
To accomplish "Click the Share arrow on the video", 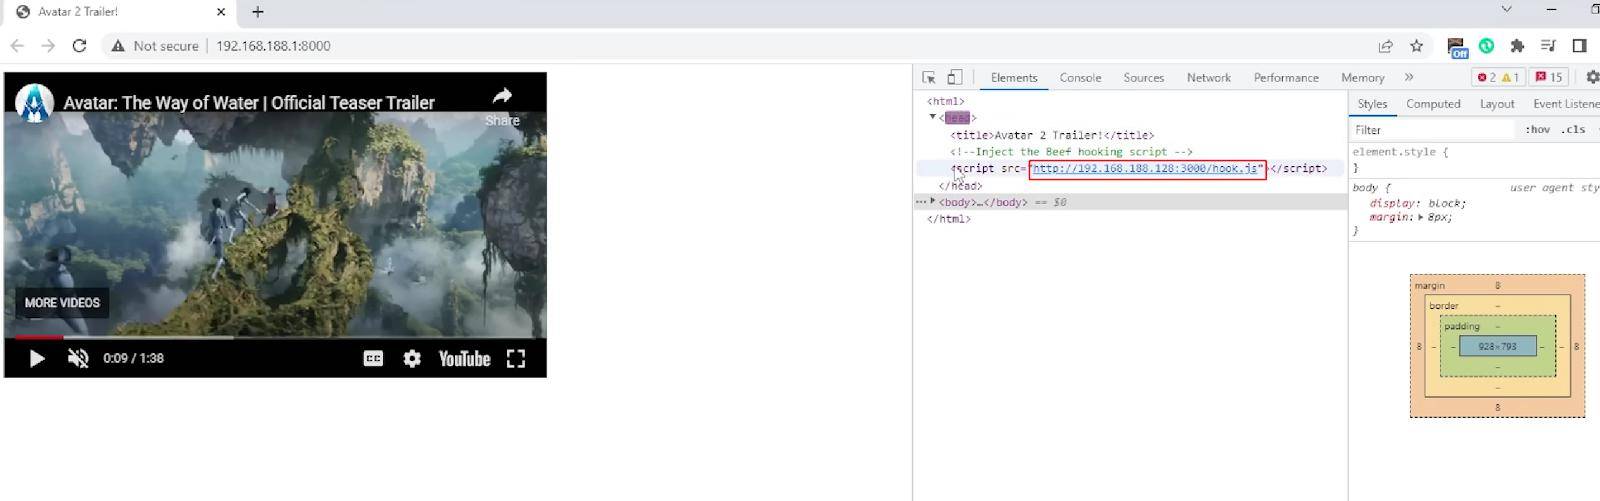I will tap(502, 96).
